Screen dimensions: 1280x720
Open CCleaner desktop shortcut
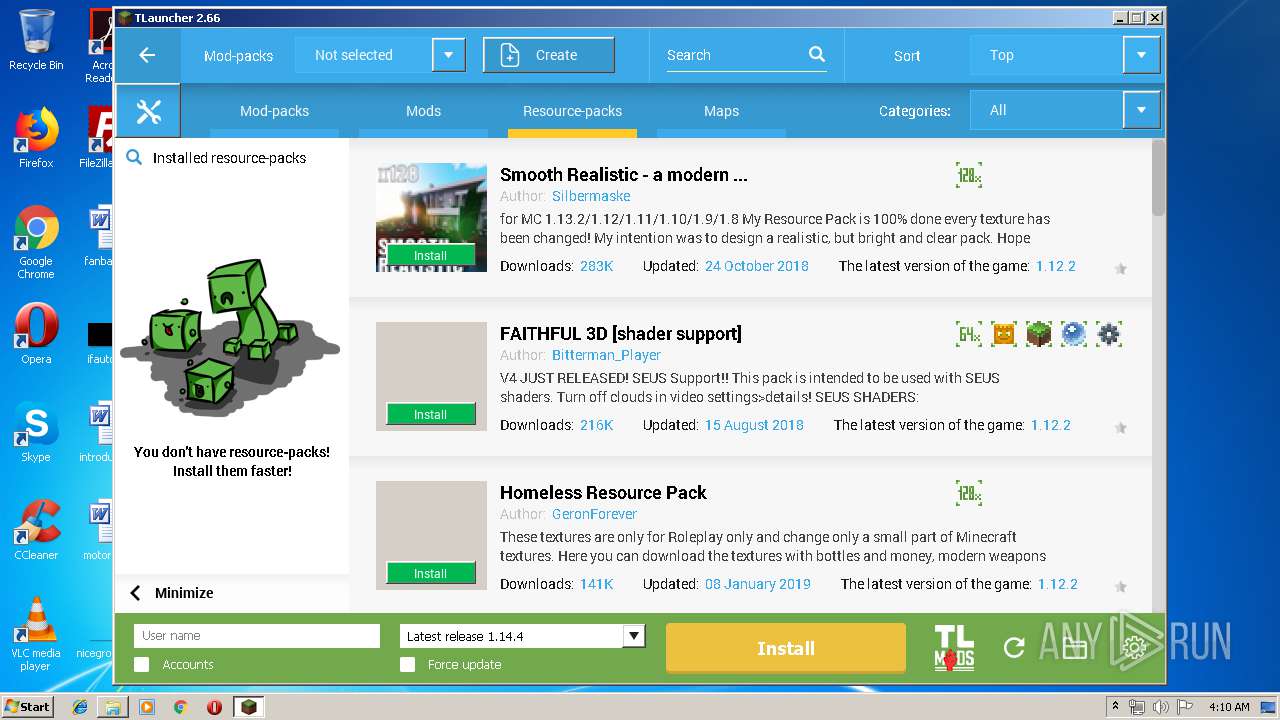[x=36, y=530]
